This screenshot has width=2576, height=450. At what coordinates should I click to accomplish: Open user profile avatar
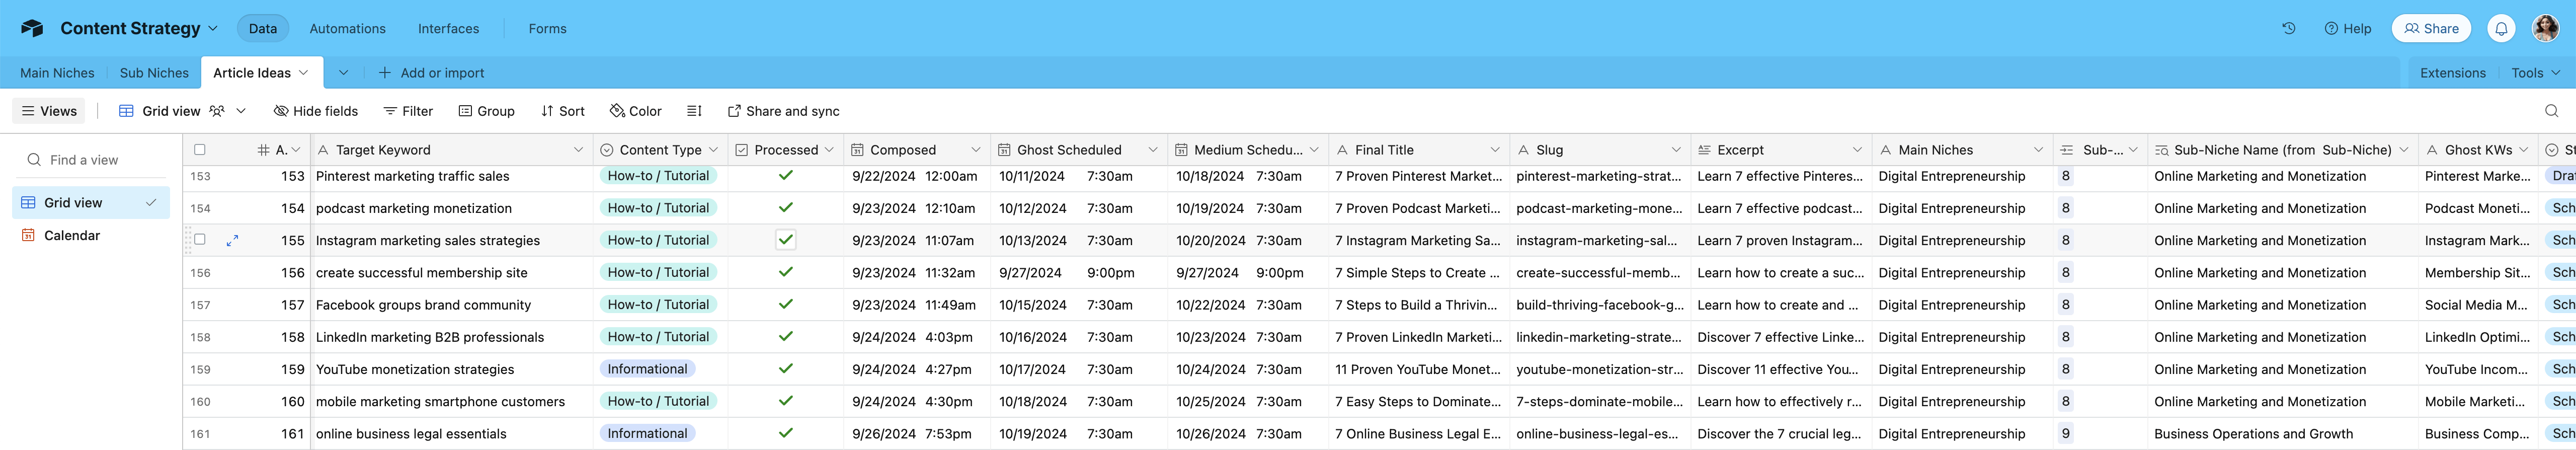[x=2545, y=28]
